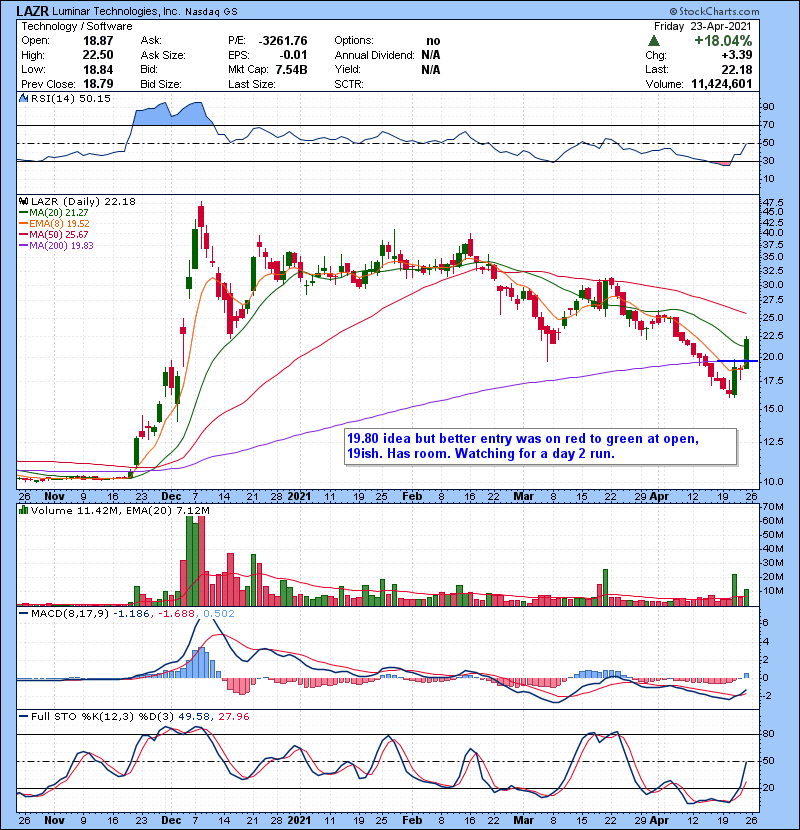
Task: Select the Open price 18.87
Action: [98, 41]
